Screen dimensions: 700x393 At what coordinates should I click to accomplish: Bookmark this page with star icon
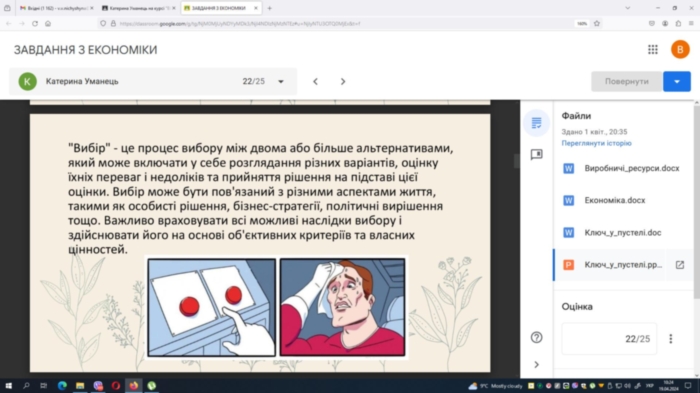click(597, 24)
